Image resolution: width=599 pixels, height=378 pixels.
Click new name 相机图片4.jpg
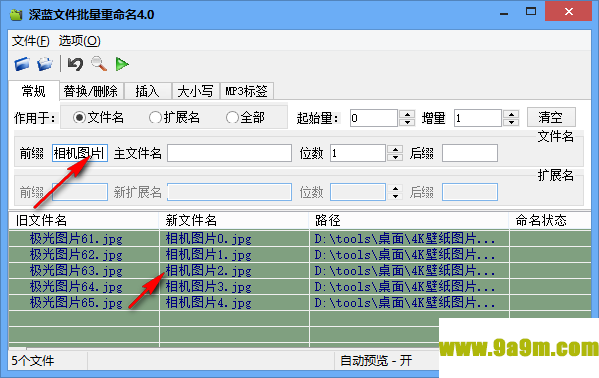point(209,303)
